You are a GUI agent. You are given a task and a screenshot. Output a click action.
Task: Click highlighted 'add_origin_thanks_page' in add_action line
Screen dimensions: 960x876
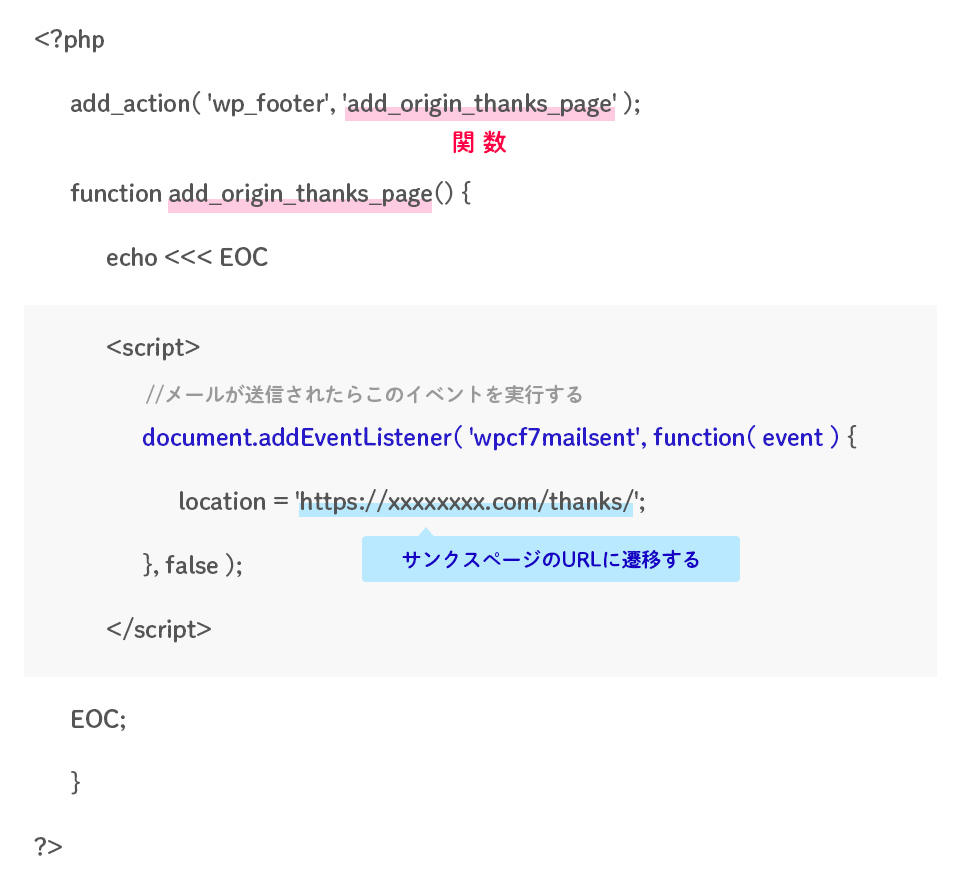tap(480, 104)
